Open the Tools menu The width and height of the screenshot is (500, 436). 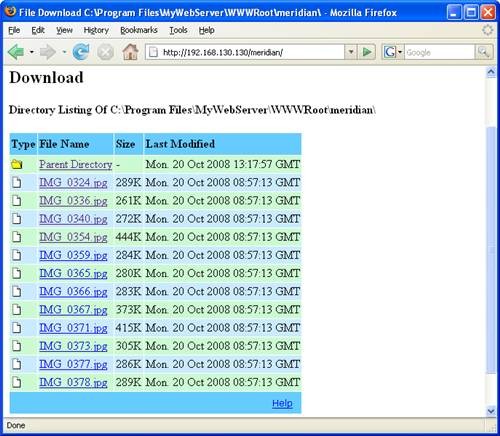[178, 30]
